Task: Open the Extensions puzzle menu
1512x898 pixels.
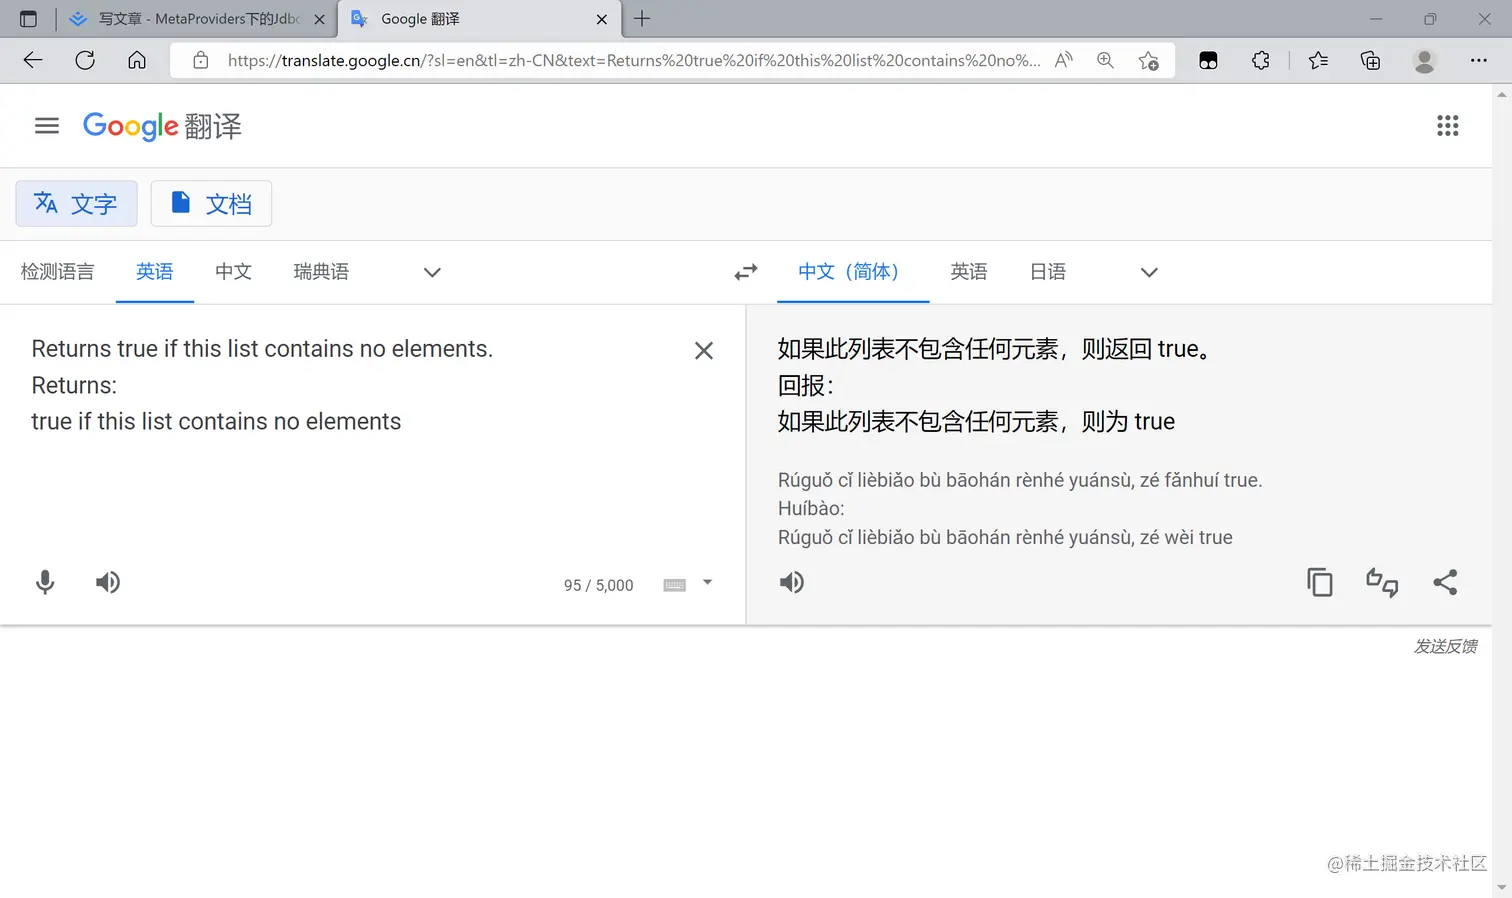Action: click(1261, 60)
